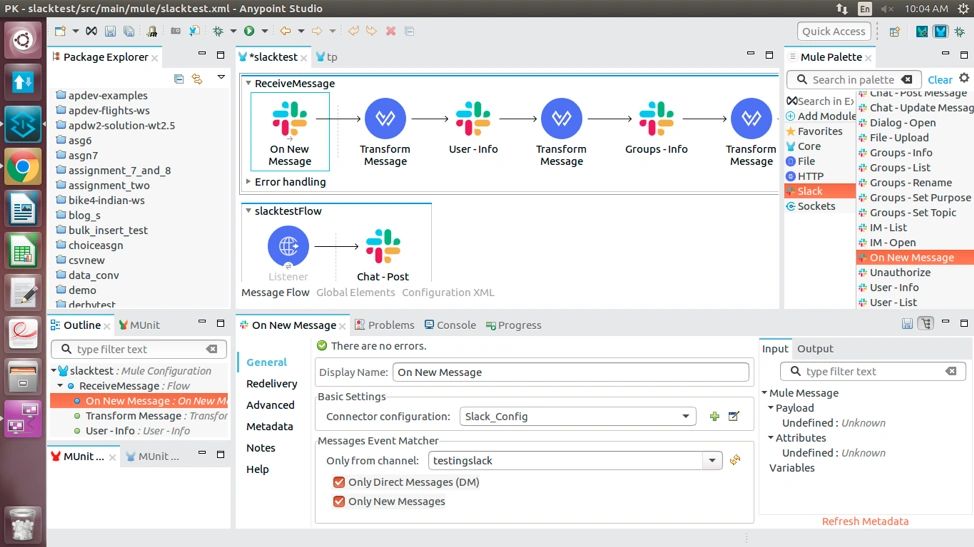Collapse Payload metadata node

771,408
